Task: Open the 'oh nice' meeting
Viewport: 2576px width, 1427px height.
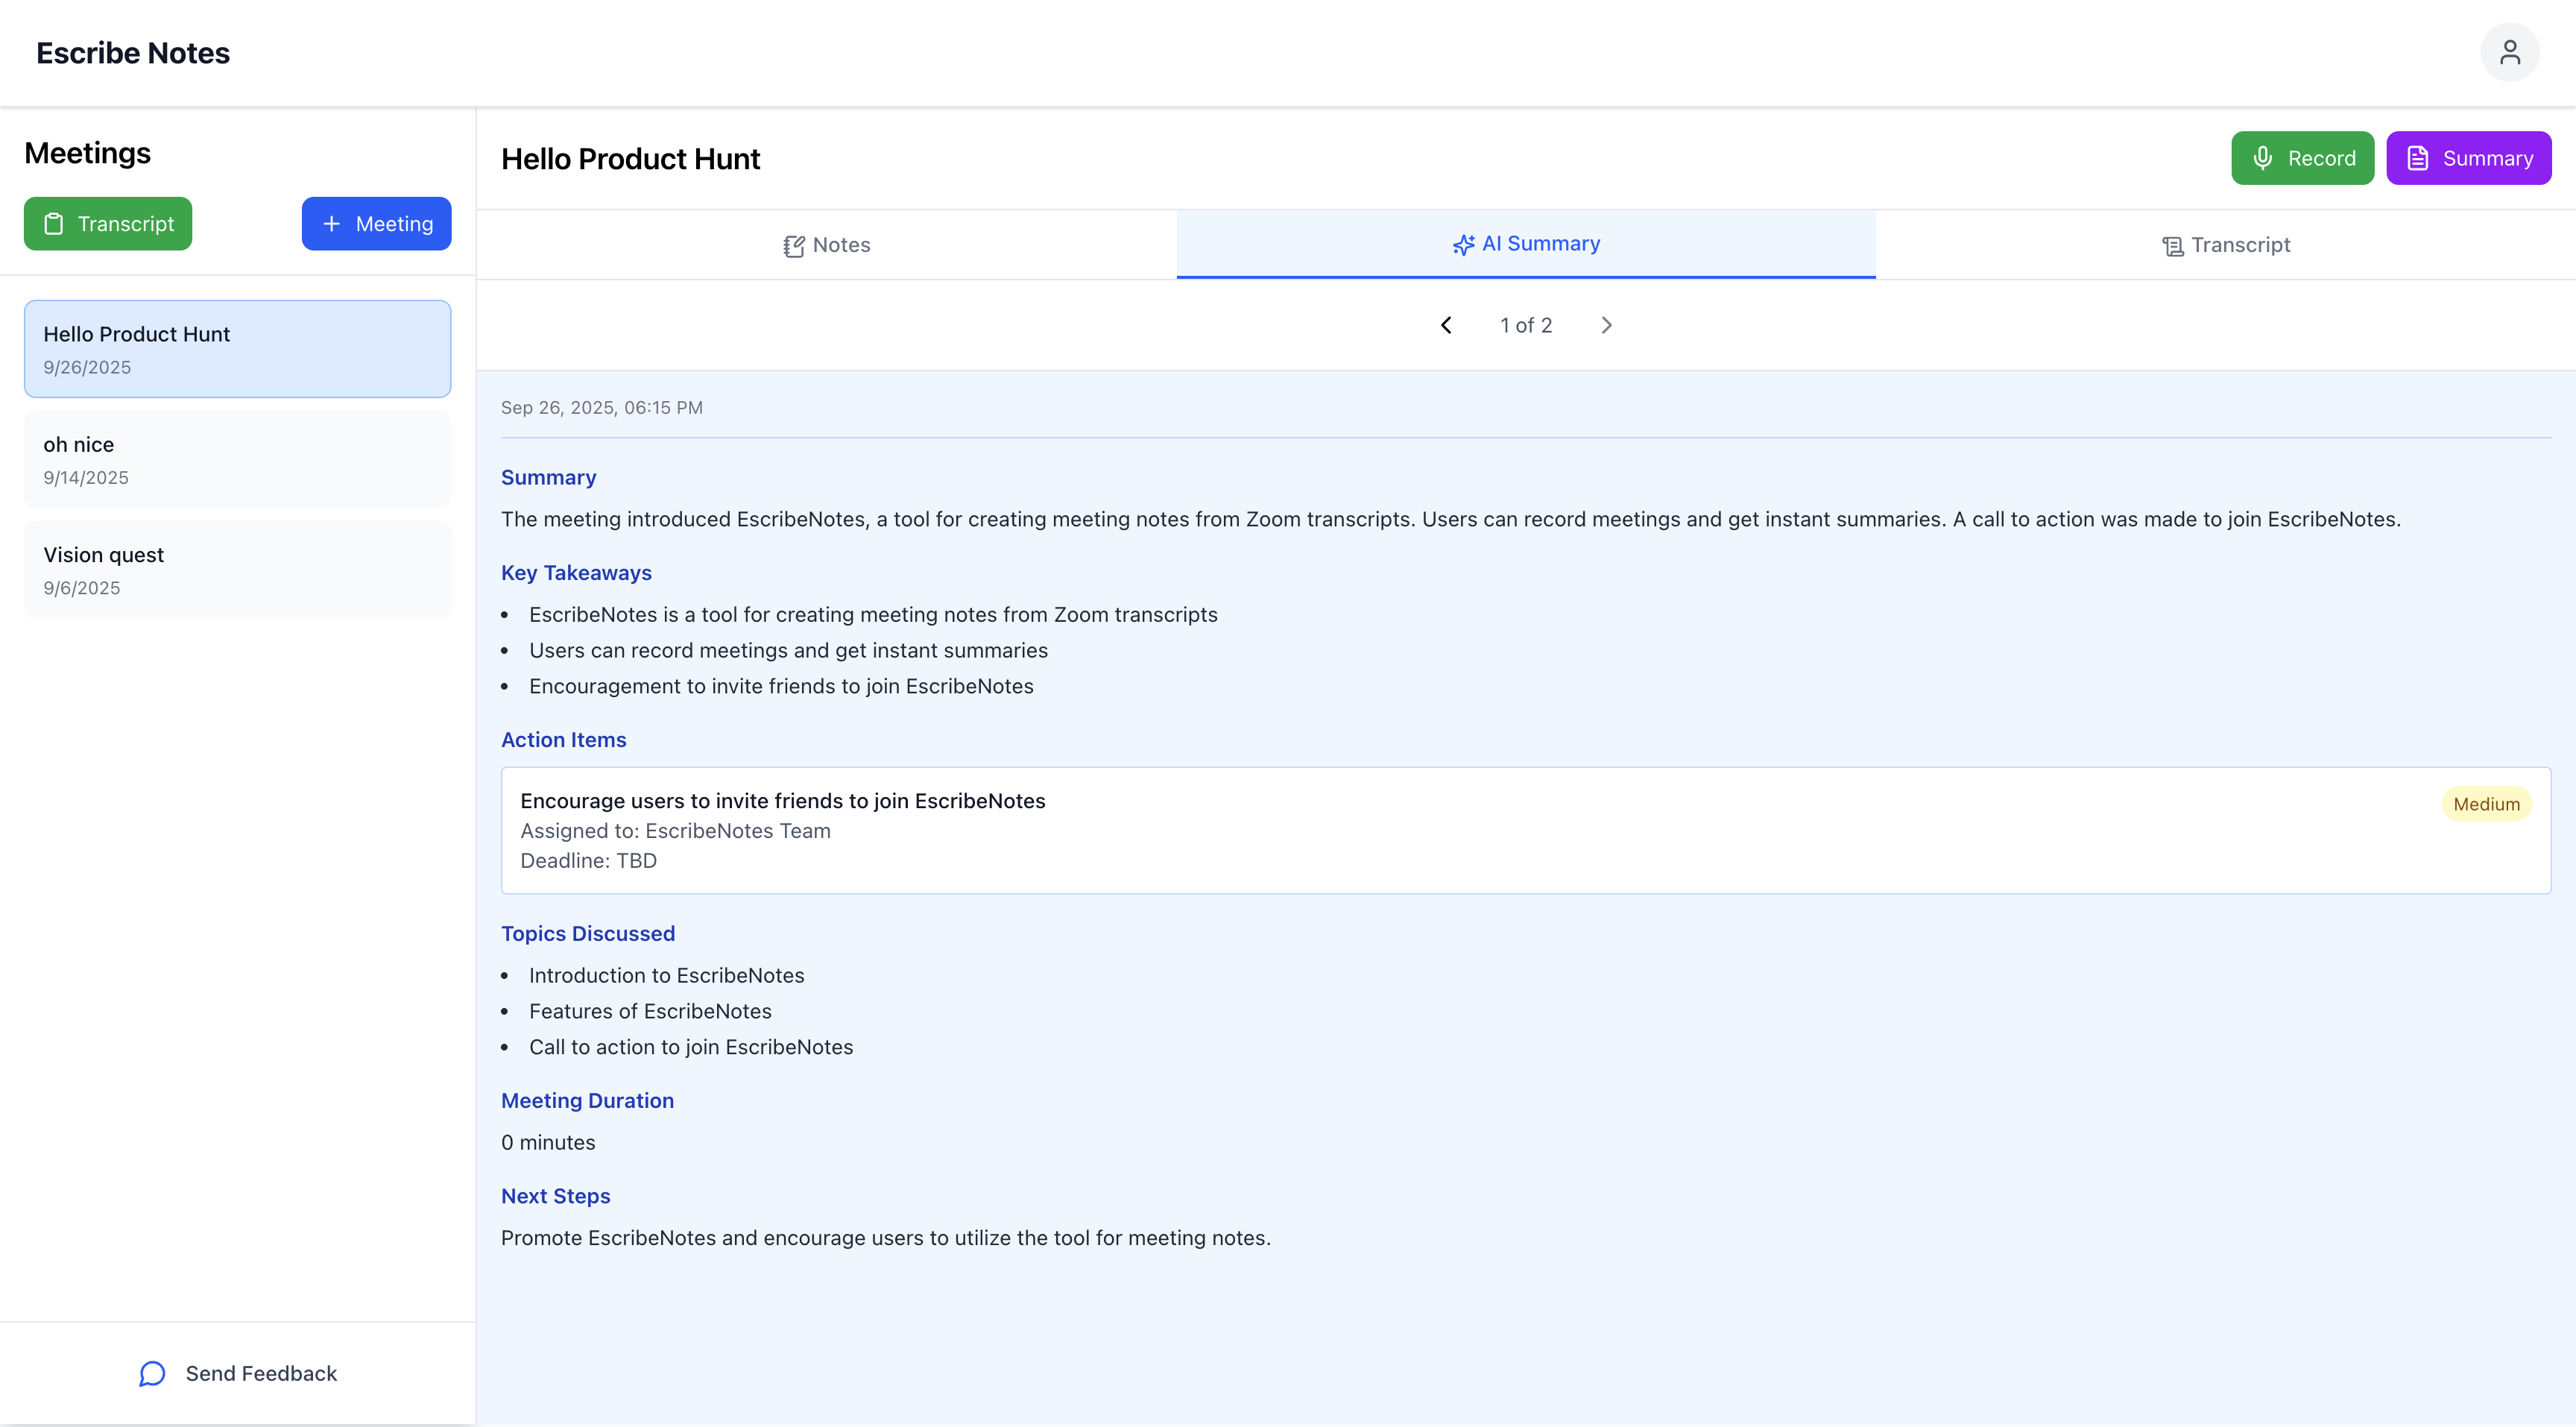Action: pos(237,459)
